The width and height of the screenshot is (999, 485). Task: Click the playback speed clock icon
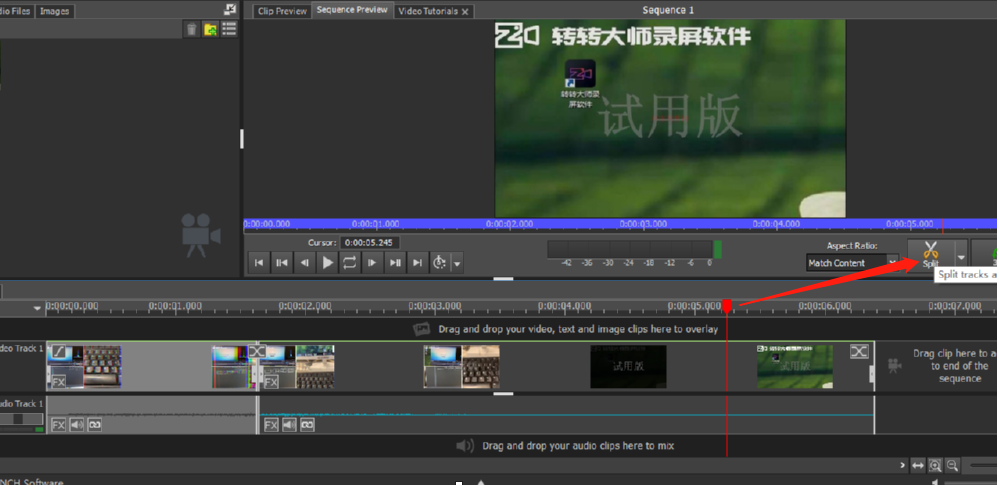click(x=440, y=262)
